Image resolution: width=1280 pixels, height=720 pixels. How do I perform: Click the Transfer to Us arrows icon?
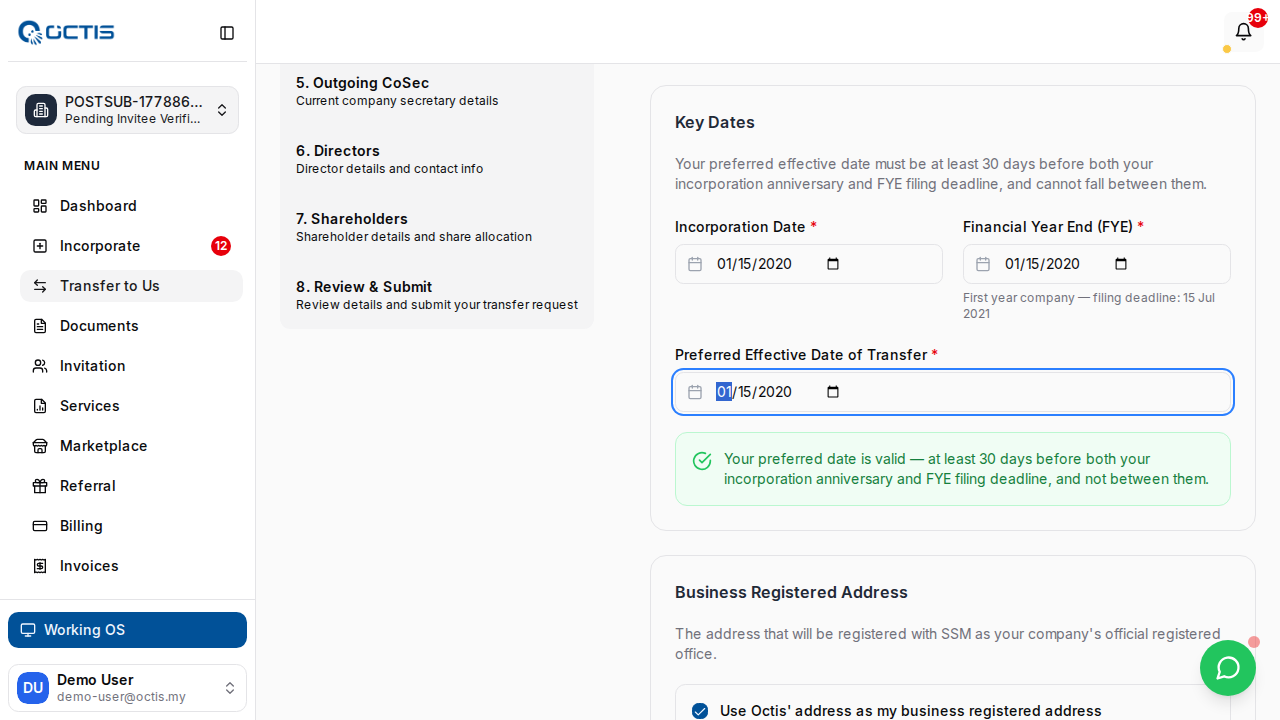[40, 286]
